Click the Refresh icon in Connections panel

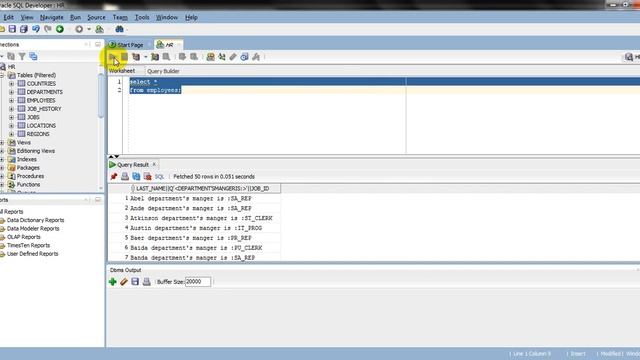[x=11, y=56]
